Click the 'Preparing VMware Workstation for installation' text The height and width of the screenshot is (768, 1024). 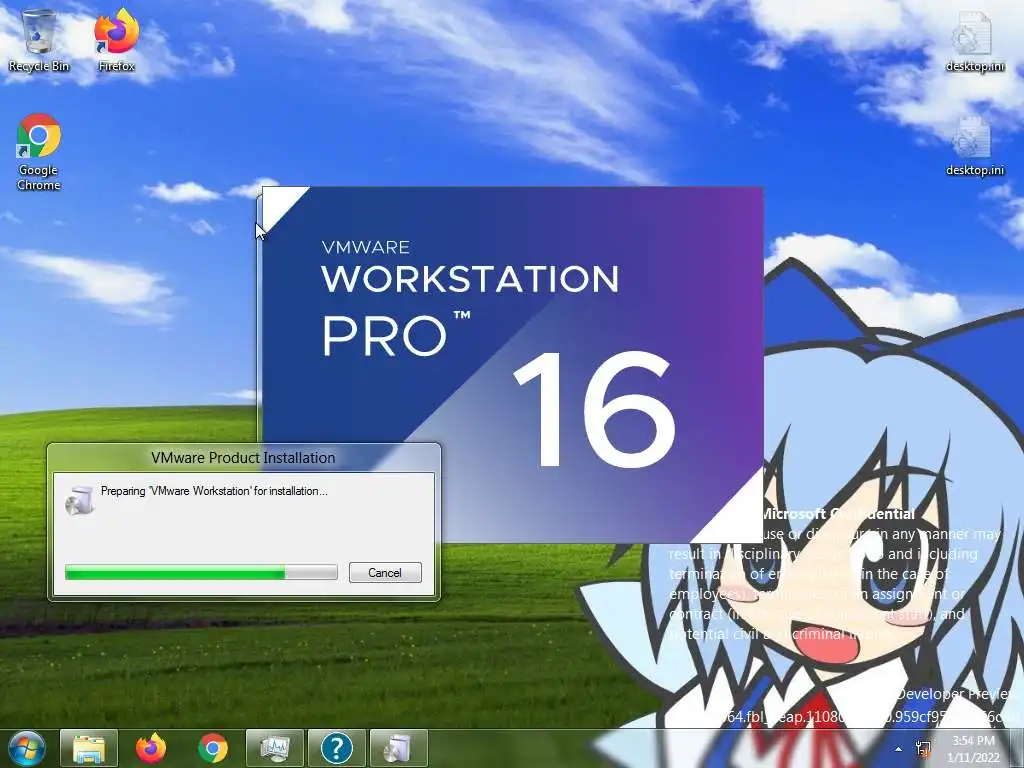(214, 491)
